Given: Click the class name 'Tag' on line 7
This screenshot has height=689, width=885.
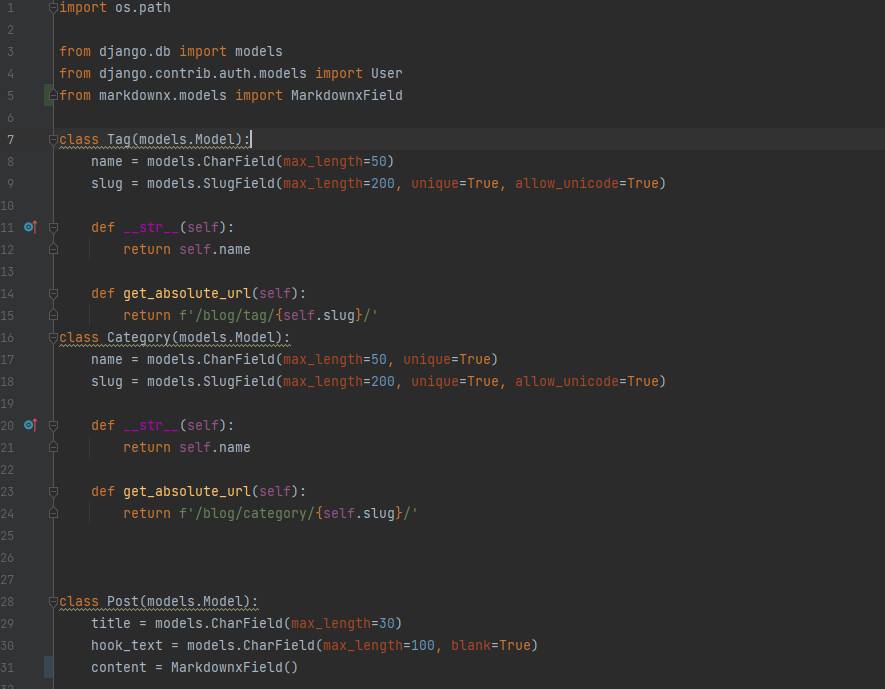Looking at the screenshot, I should (x=119, y=139).
